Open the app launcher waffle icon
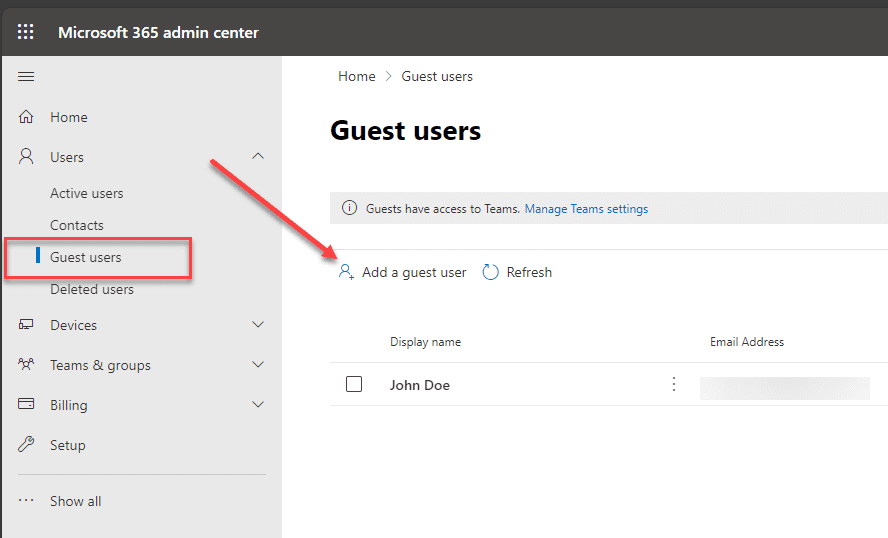 pos(25,32)
